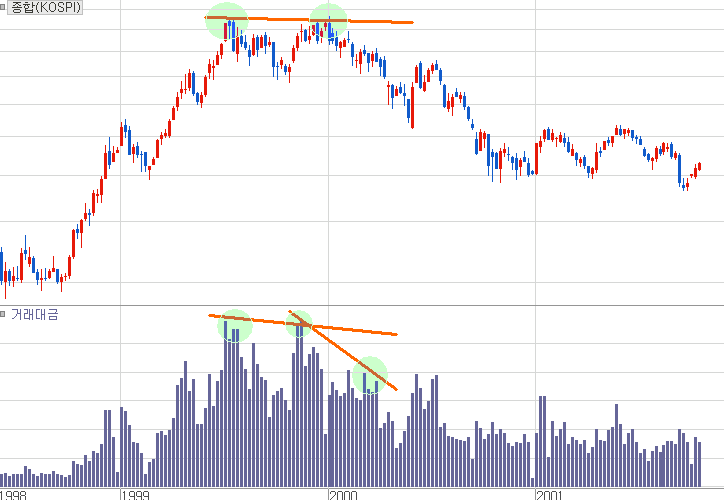The height and width of the screenshot is (500, 724).
Task: Click the small square icon beside 거래대금
Action: pos(5,315)
